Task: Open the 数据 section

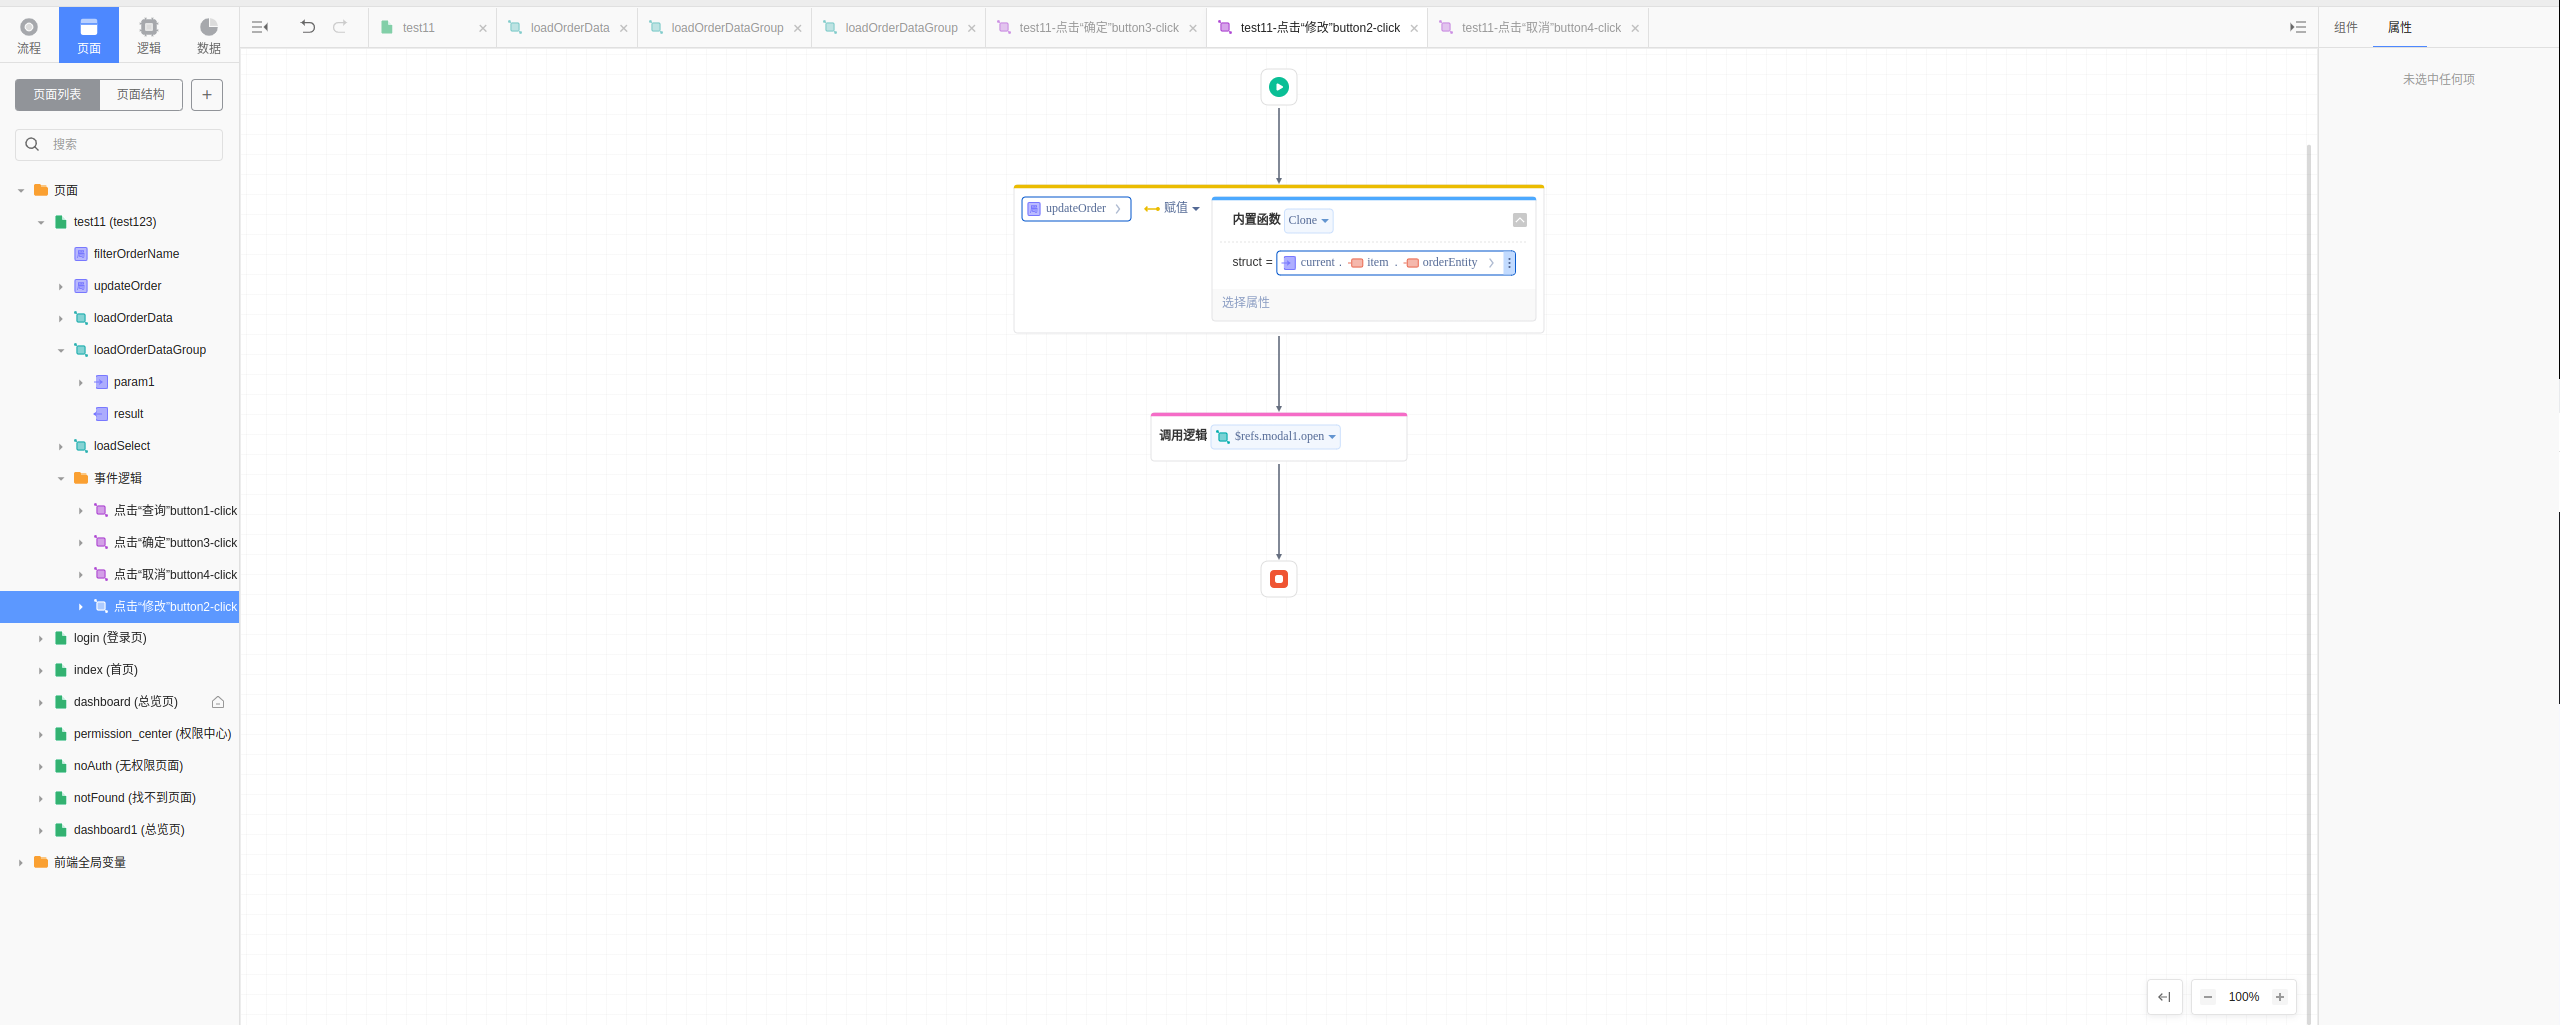Action: [x=208, y=35]
